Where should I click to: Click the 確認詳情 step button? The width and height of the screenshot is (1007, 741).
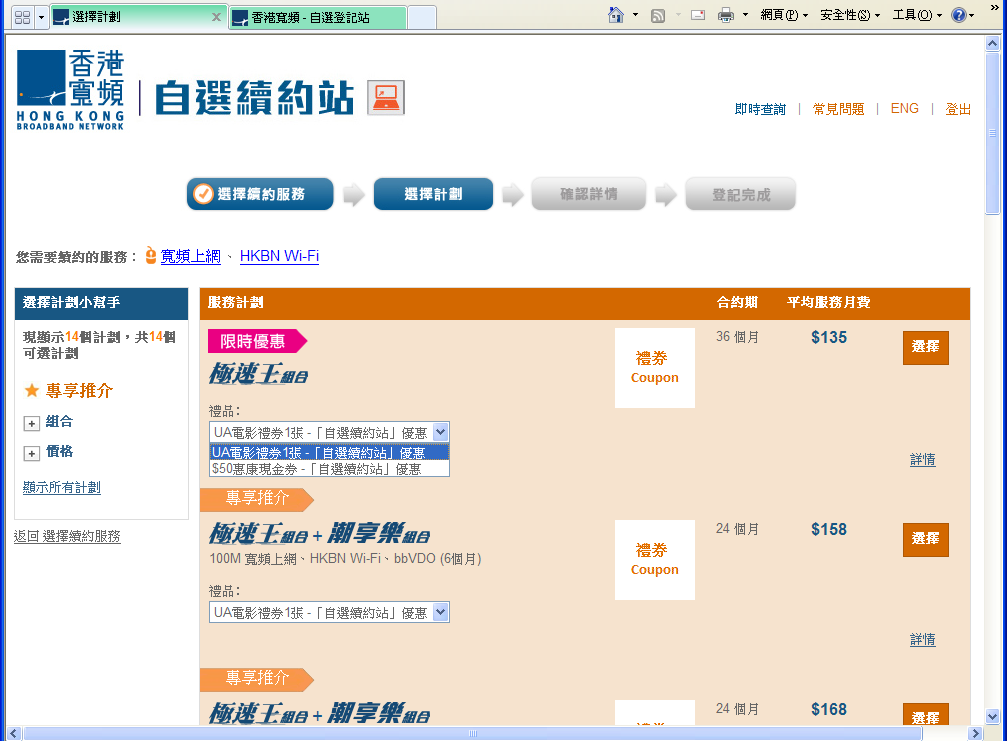[589, 194]
